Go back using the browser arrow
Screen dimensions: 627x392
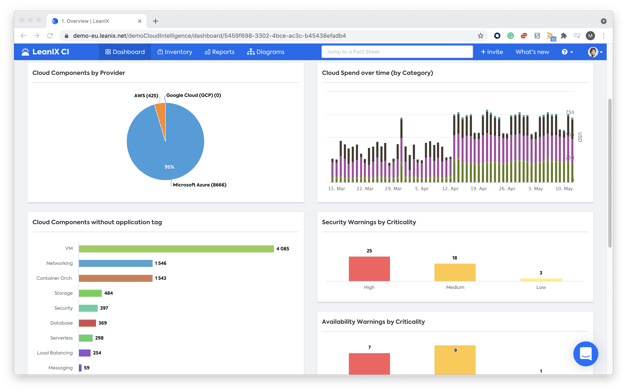(23, 36)
